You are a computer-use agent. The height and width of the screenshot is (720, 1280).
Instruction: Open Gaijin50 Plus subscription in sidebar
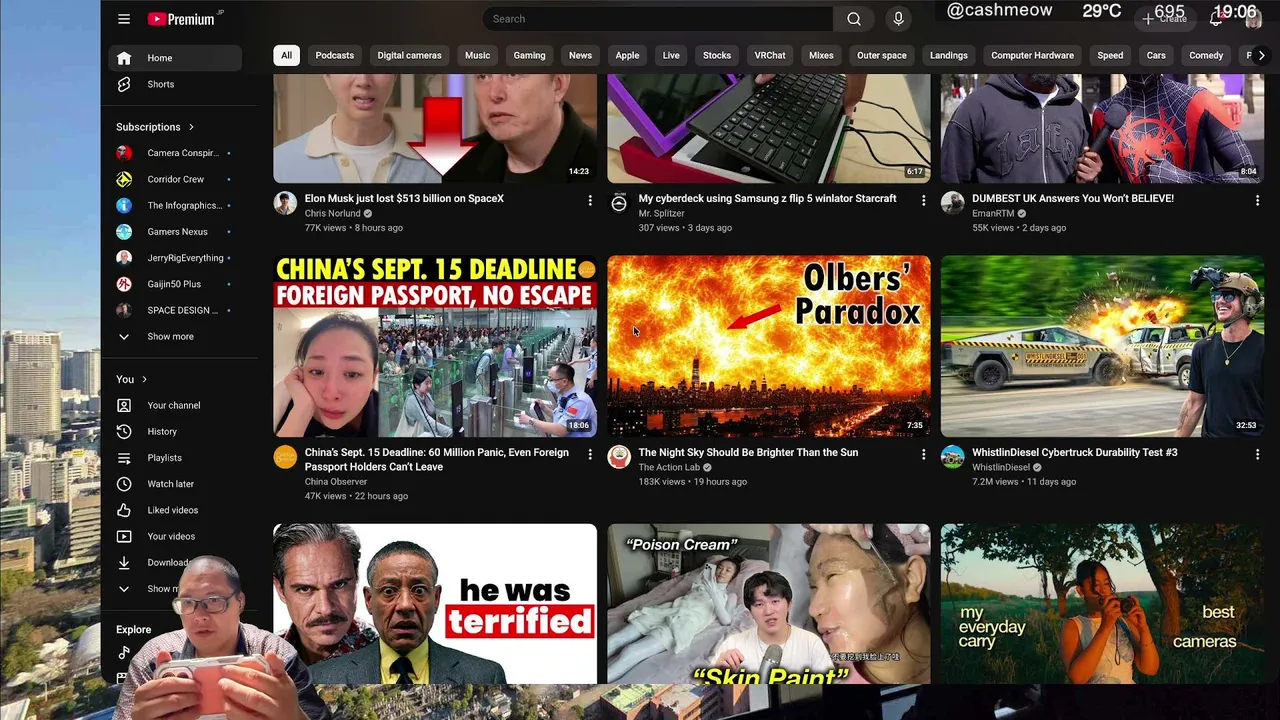coord(175,284)
